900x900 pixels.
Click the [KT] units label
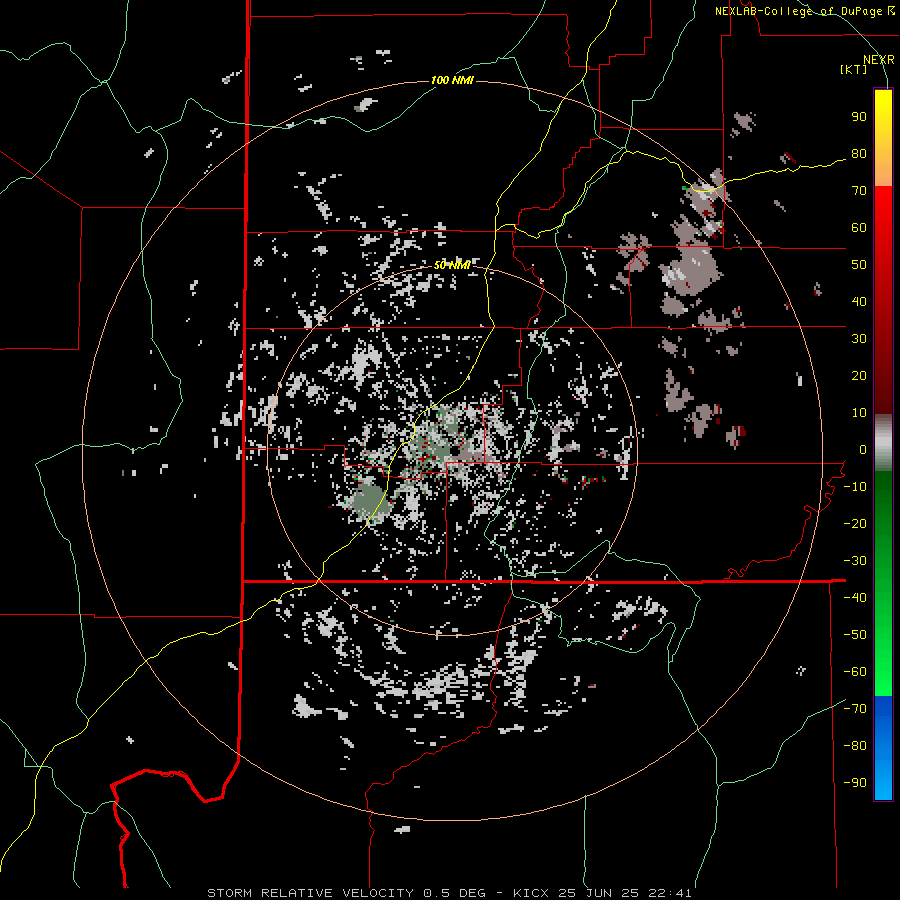pyautogui.click(x=853, y=69)
